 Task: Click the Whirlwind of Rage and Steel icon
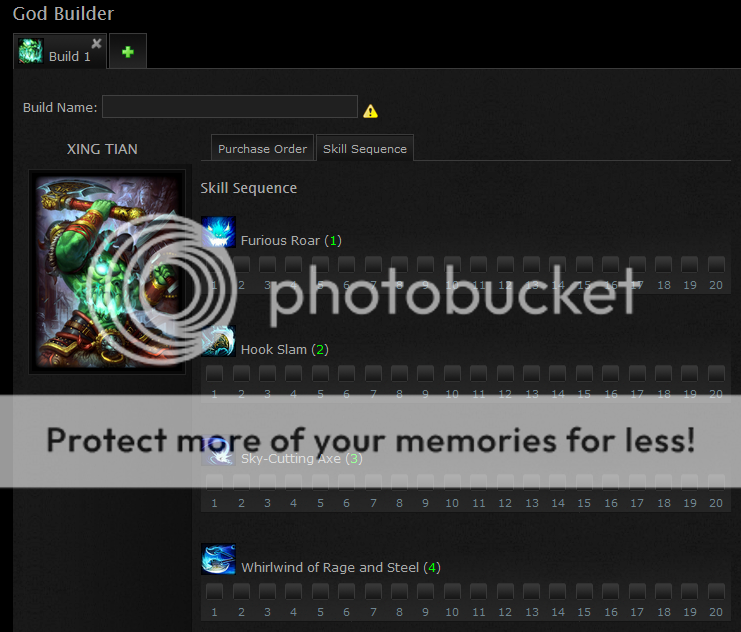[x=218, y=559]
